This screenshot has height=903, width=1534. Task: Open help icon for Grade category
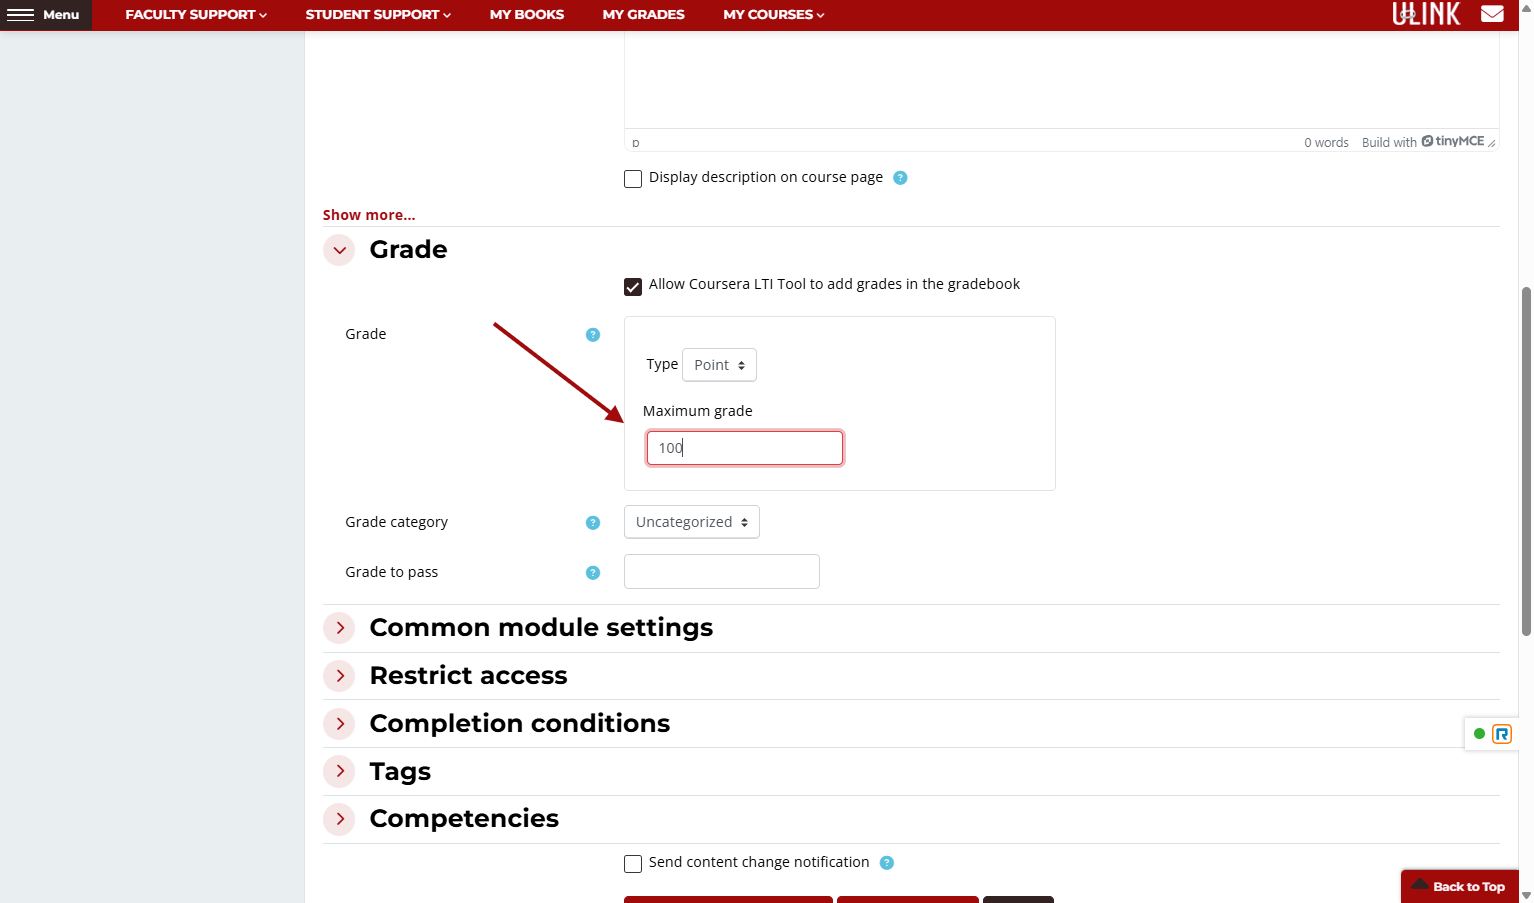593,523
